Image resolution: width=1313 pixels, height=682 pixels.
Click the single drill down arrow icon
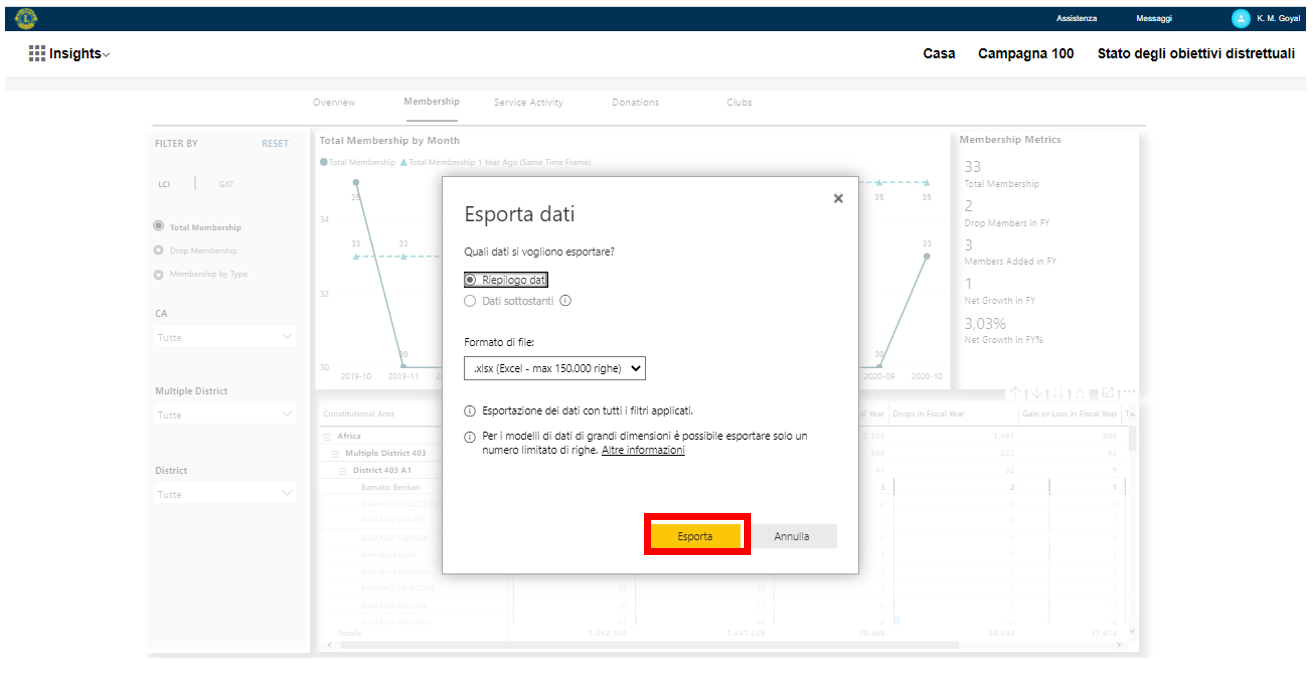point(1036,393)
